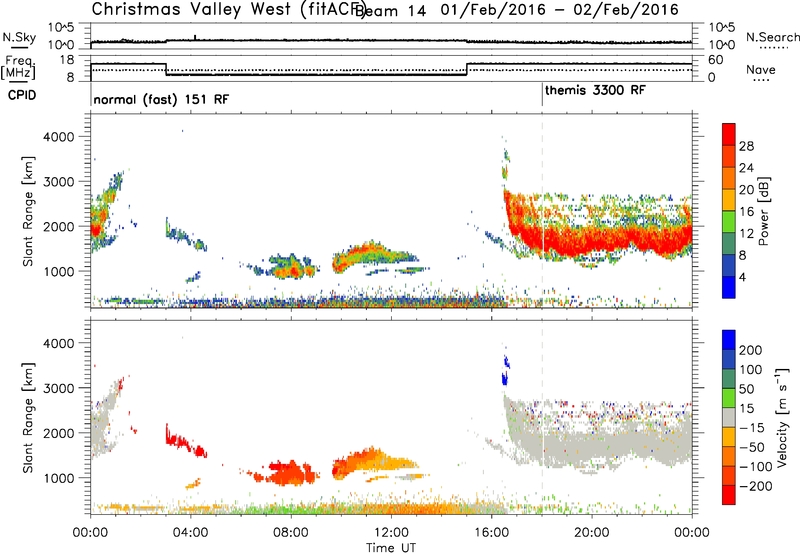Click the '-50' label on Velocity colorbar
This screenshot has width=800, height=554.
[751, 447]
